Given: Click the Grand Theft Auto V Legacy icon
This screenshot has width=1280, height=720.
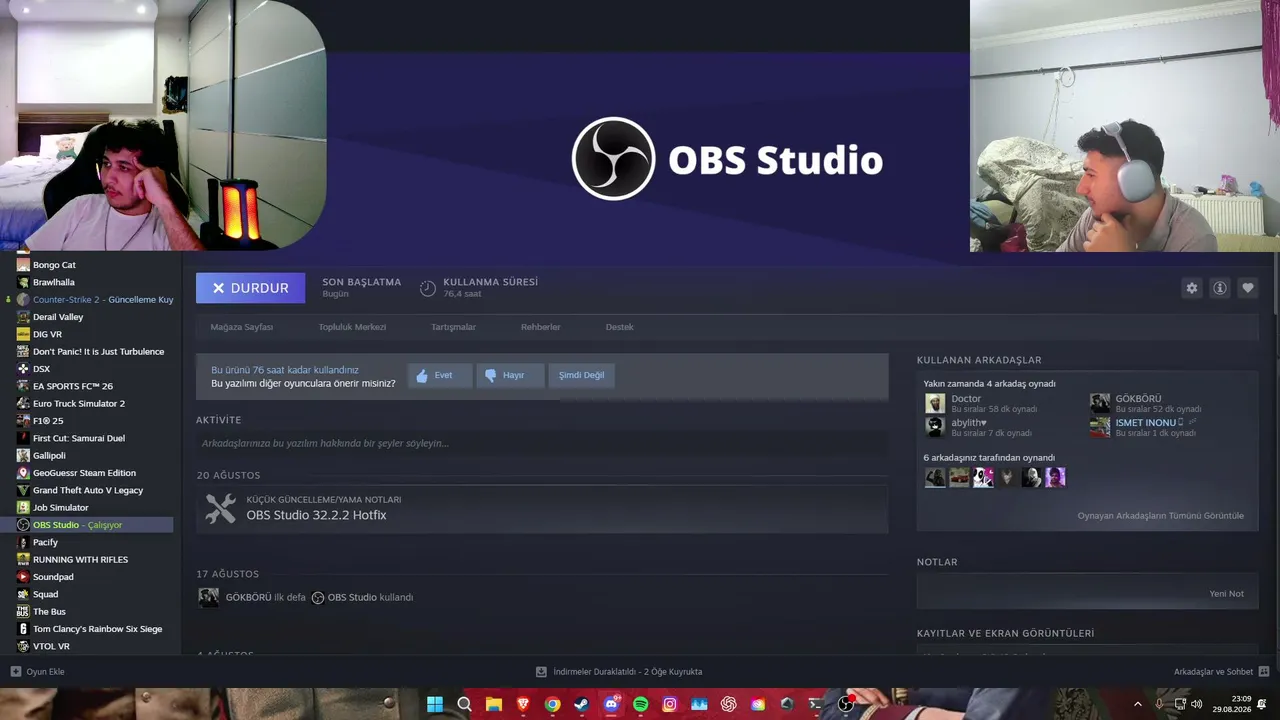Looking at the screenshot, I should [x=23, y=490].
